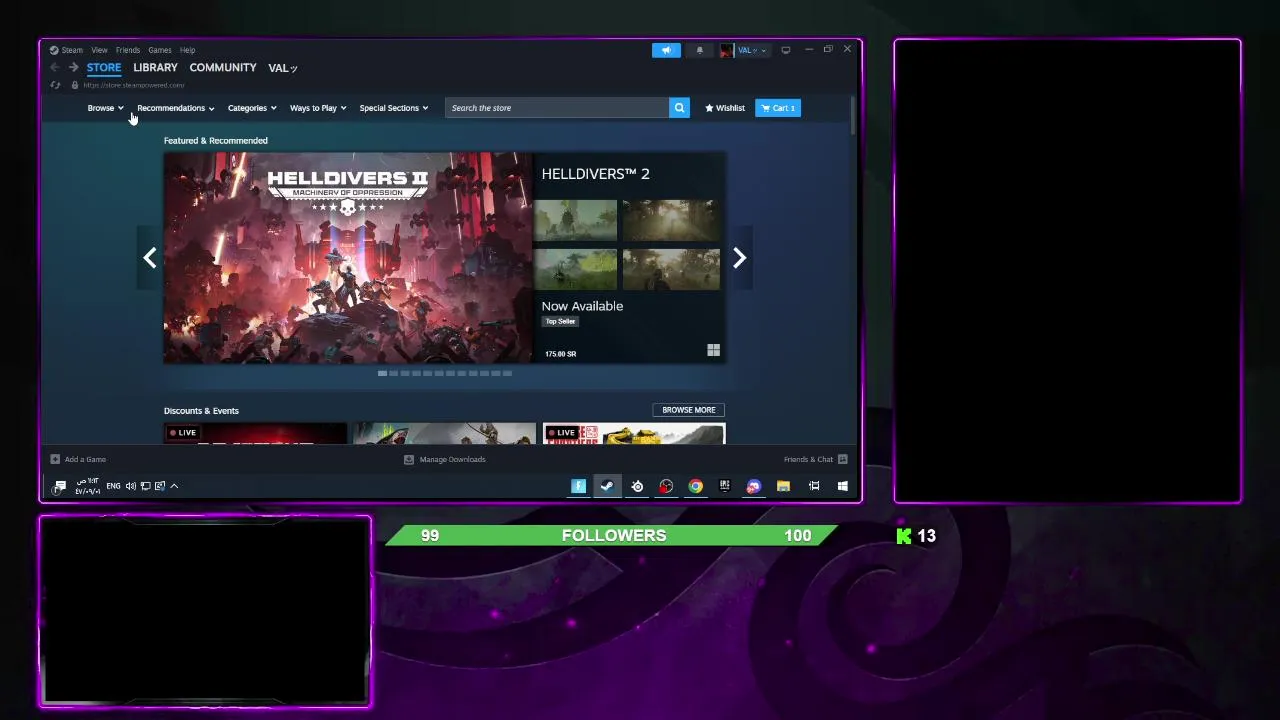The image size is (1280, 720).
Task: Open the Windows notification center icon
Action: pyautogui.click(x=60, y=486)
